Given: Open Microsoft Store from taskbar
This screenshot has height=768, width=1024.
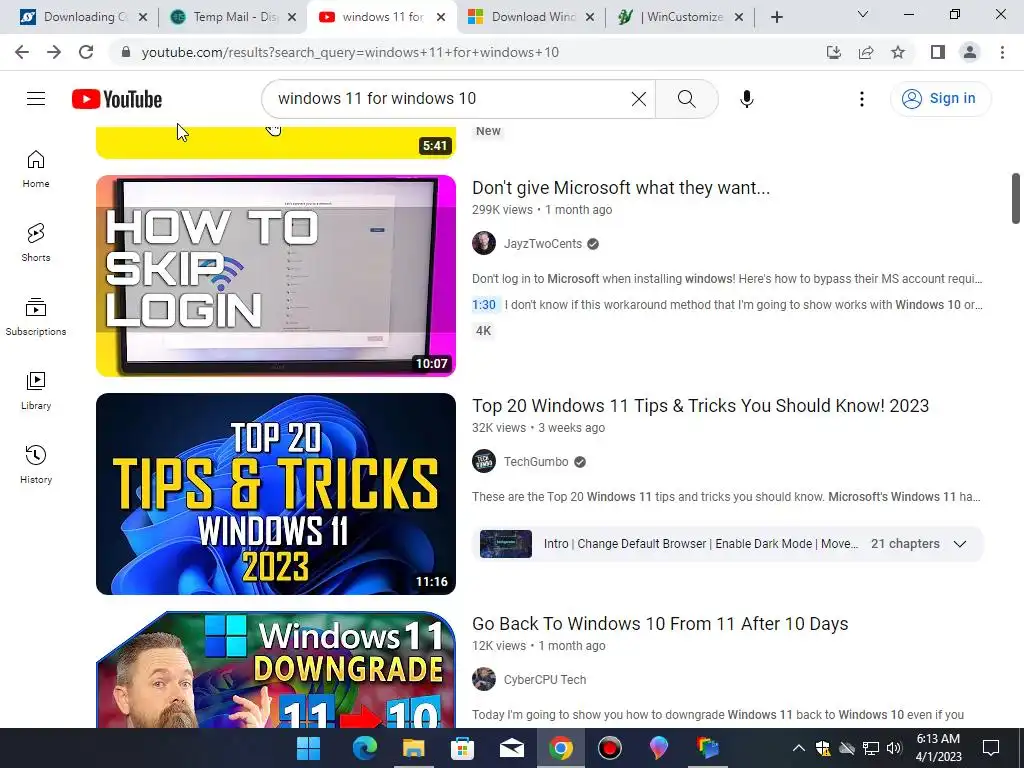Looking at the screenshot, I should (x=462, y=748).
